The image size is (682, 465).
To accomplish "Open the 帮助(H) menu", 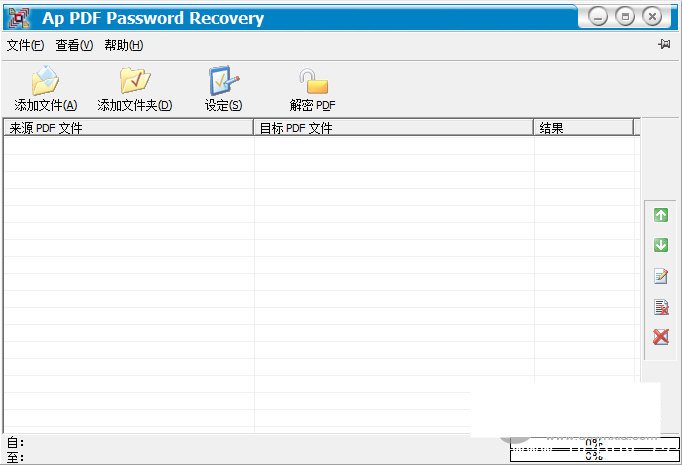I will click(x=123, y=45).
